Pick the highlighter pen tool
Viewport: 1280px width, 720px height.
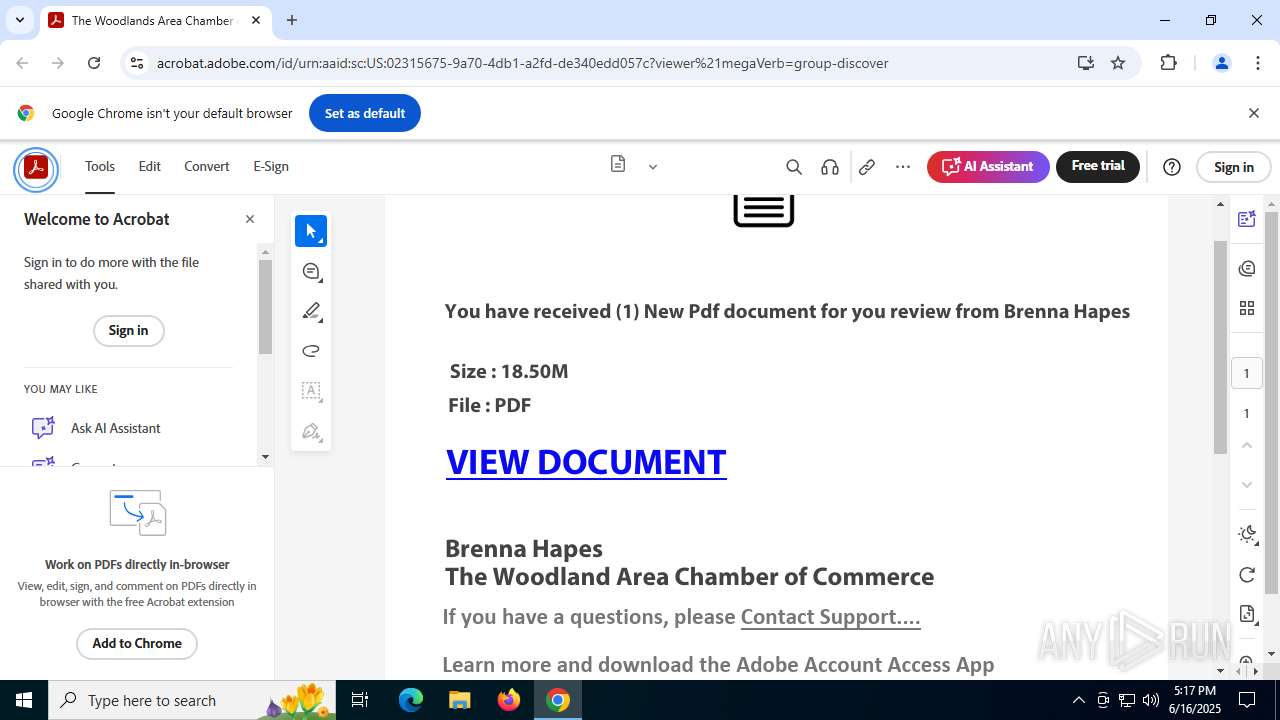point(311,311)
